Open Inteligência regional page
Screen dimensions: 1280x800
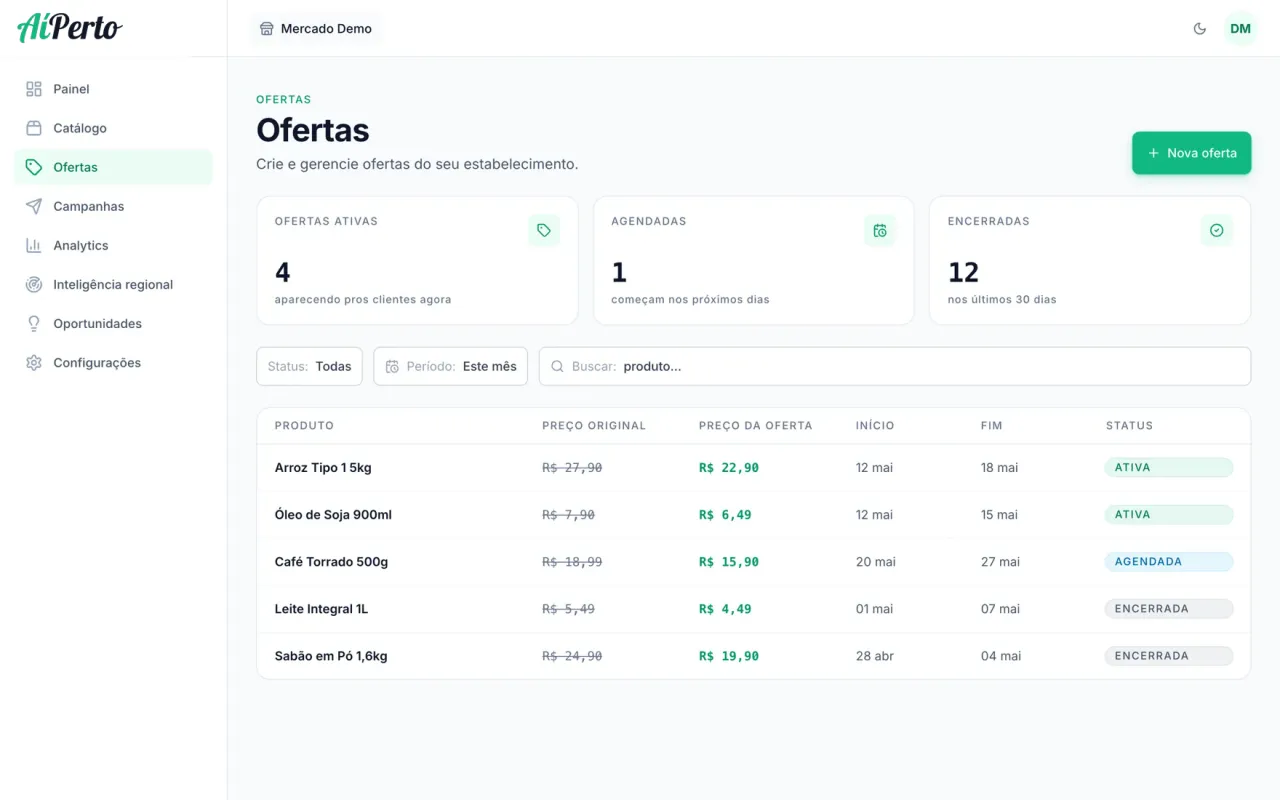pos(113,284)
